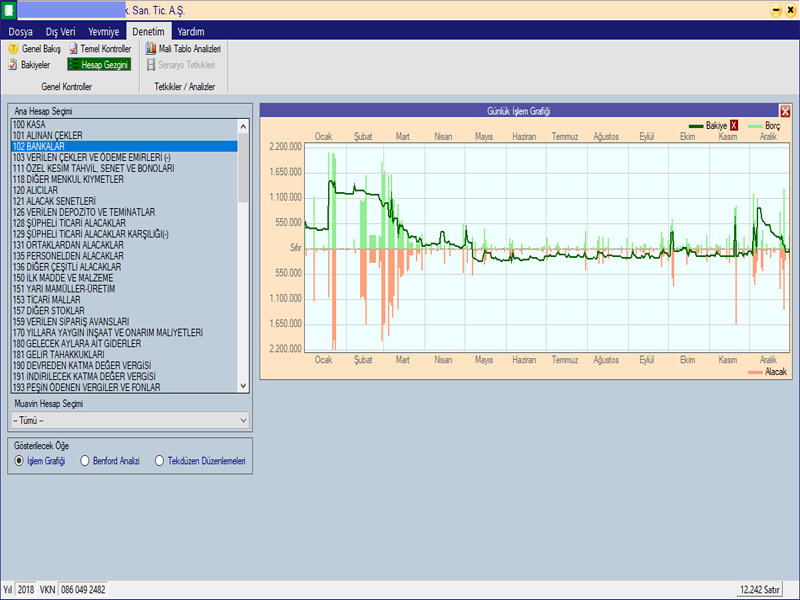
Task: Open the Yevmiye menu
Action: pyautogui.click(x=104, y=32)
